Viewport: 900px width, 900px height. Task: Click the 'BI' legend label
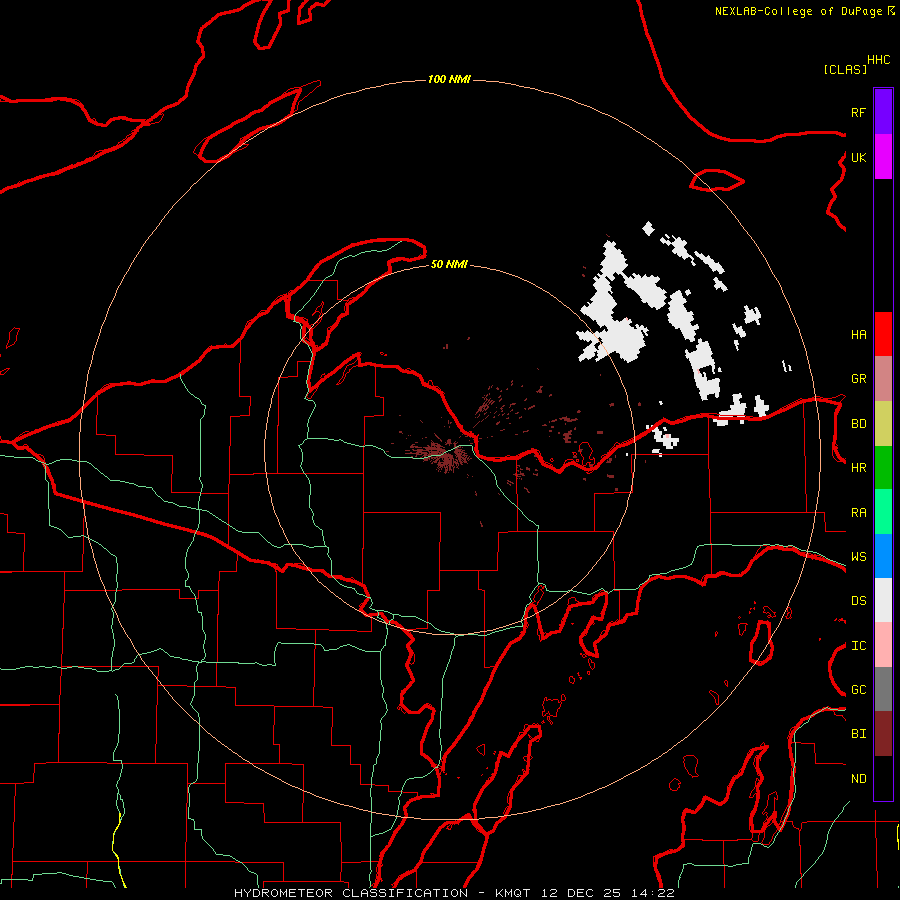click(859, 734)
